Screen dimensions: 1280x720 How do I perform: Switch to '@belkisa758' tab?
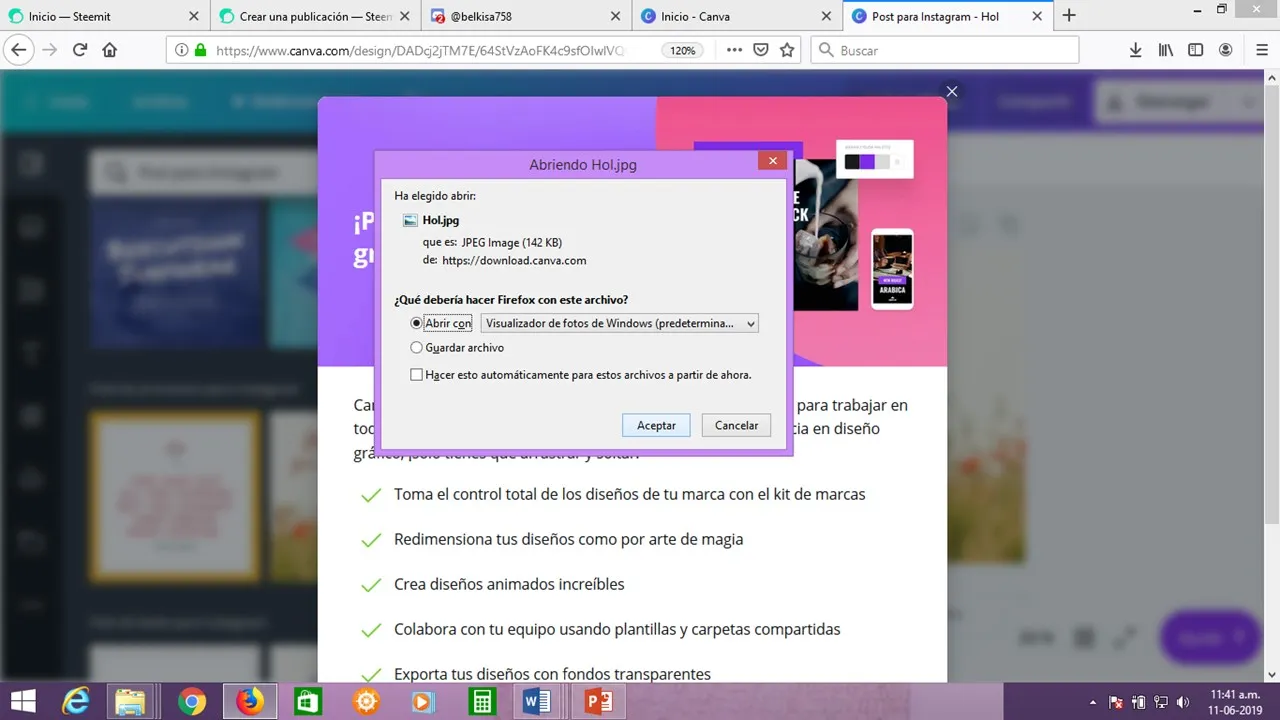pyautogui.click(x=520, y=16)
